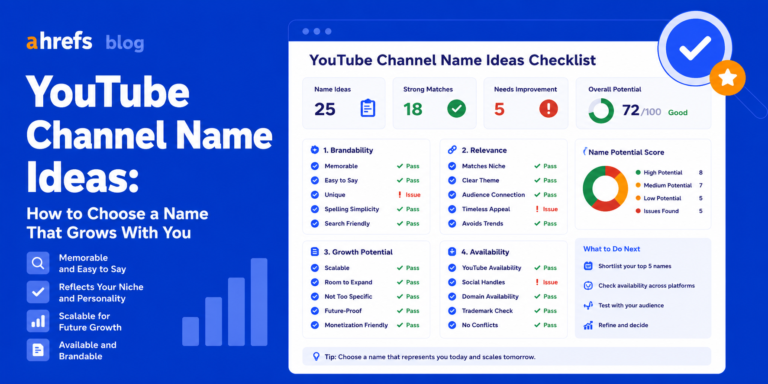The height and width of the screenshot is (384, 768).
Task: Toggle the Future-Proof check circle
Action: point(314,311)
